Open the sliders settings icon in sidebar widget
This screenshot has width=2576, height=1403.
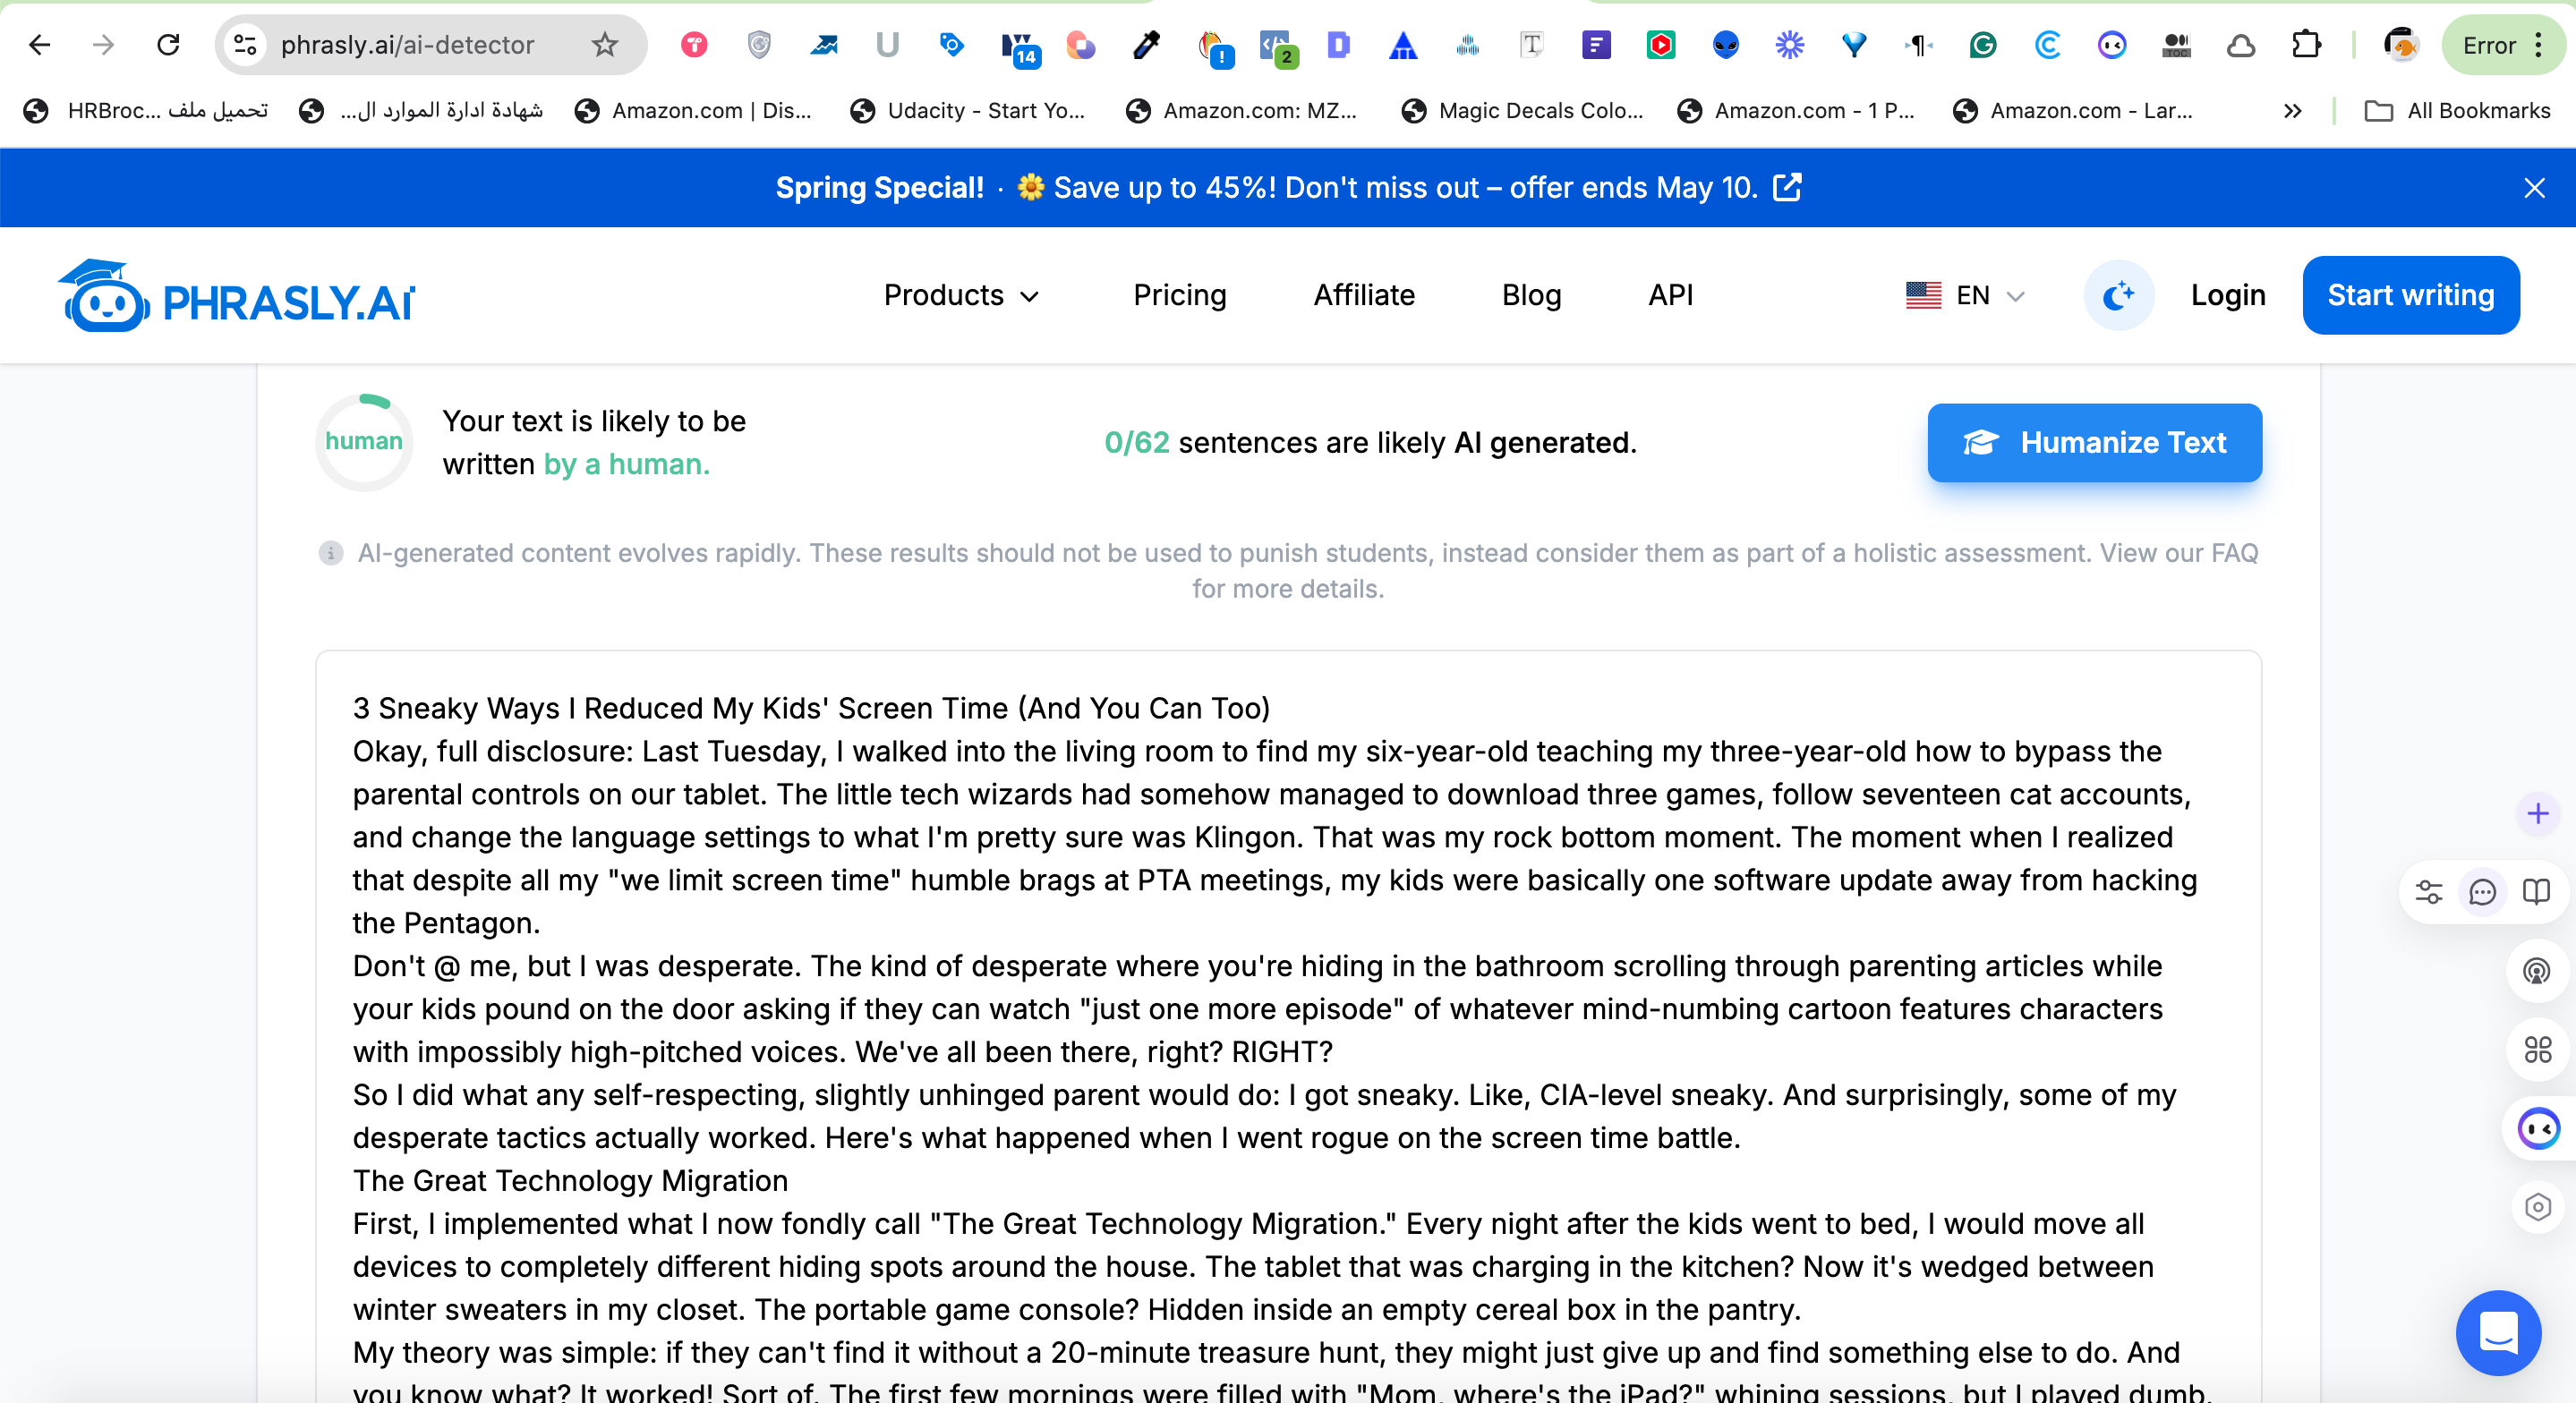pyautogui.click(x=2429, y=892)
